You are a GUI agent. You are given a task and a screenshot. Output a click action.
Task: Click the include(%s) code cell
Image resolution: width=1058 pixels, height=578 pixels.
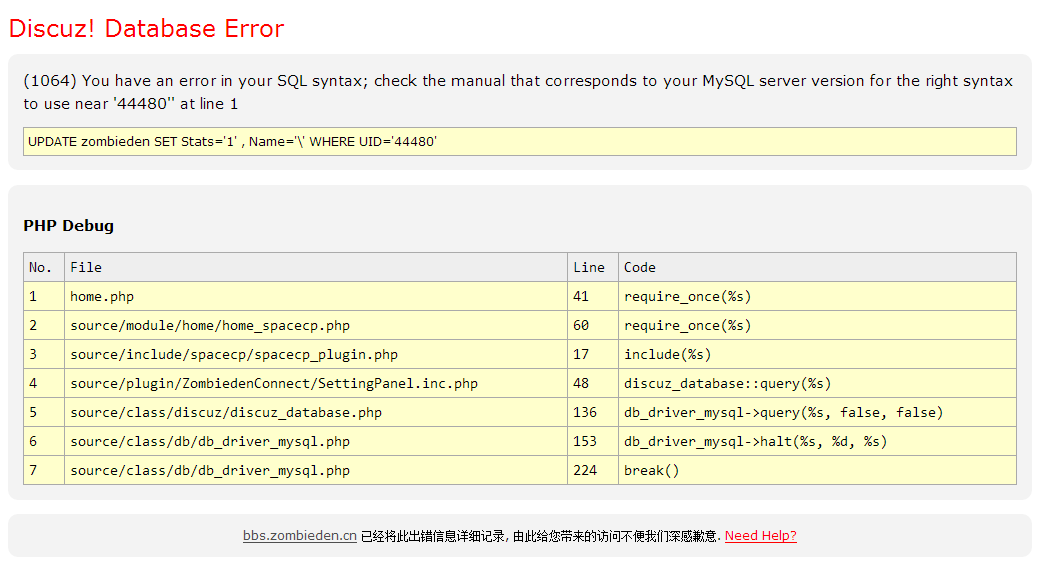pyautogui.click(x=817, y=354)
